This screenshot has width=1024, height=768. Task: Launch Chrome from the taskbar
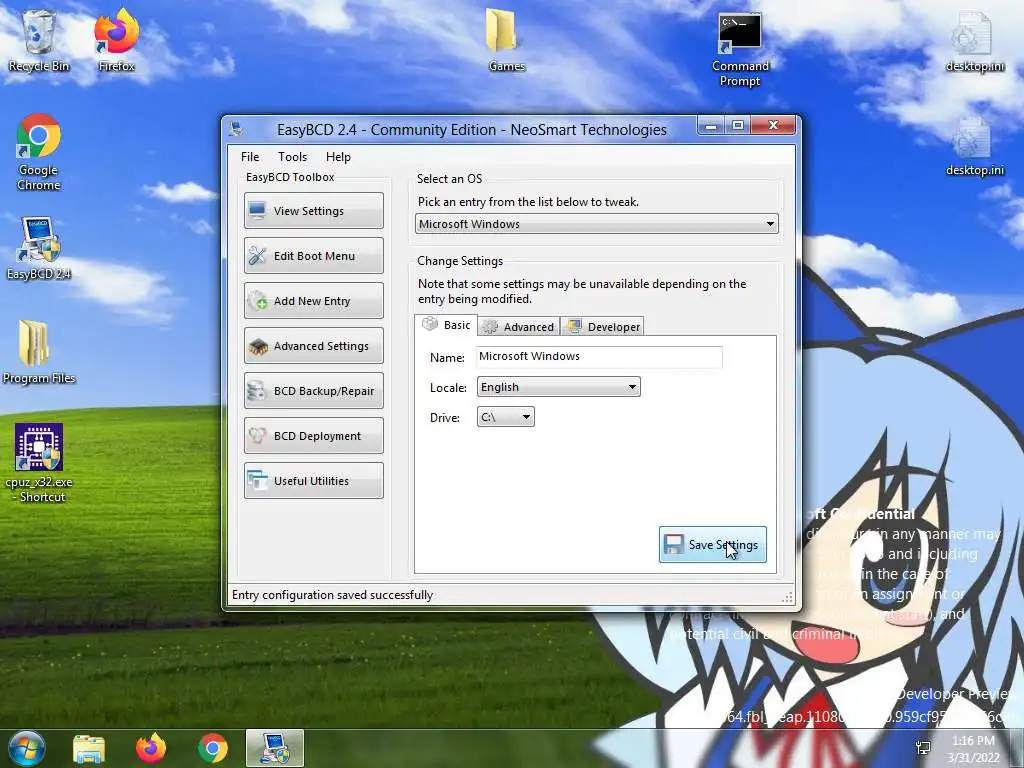point(213,748)
